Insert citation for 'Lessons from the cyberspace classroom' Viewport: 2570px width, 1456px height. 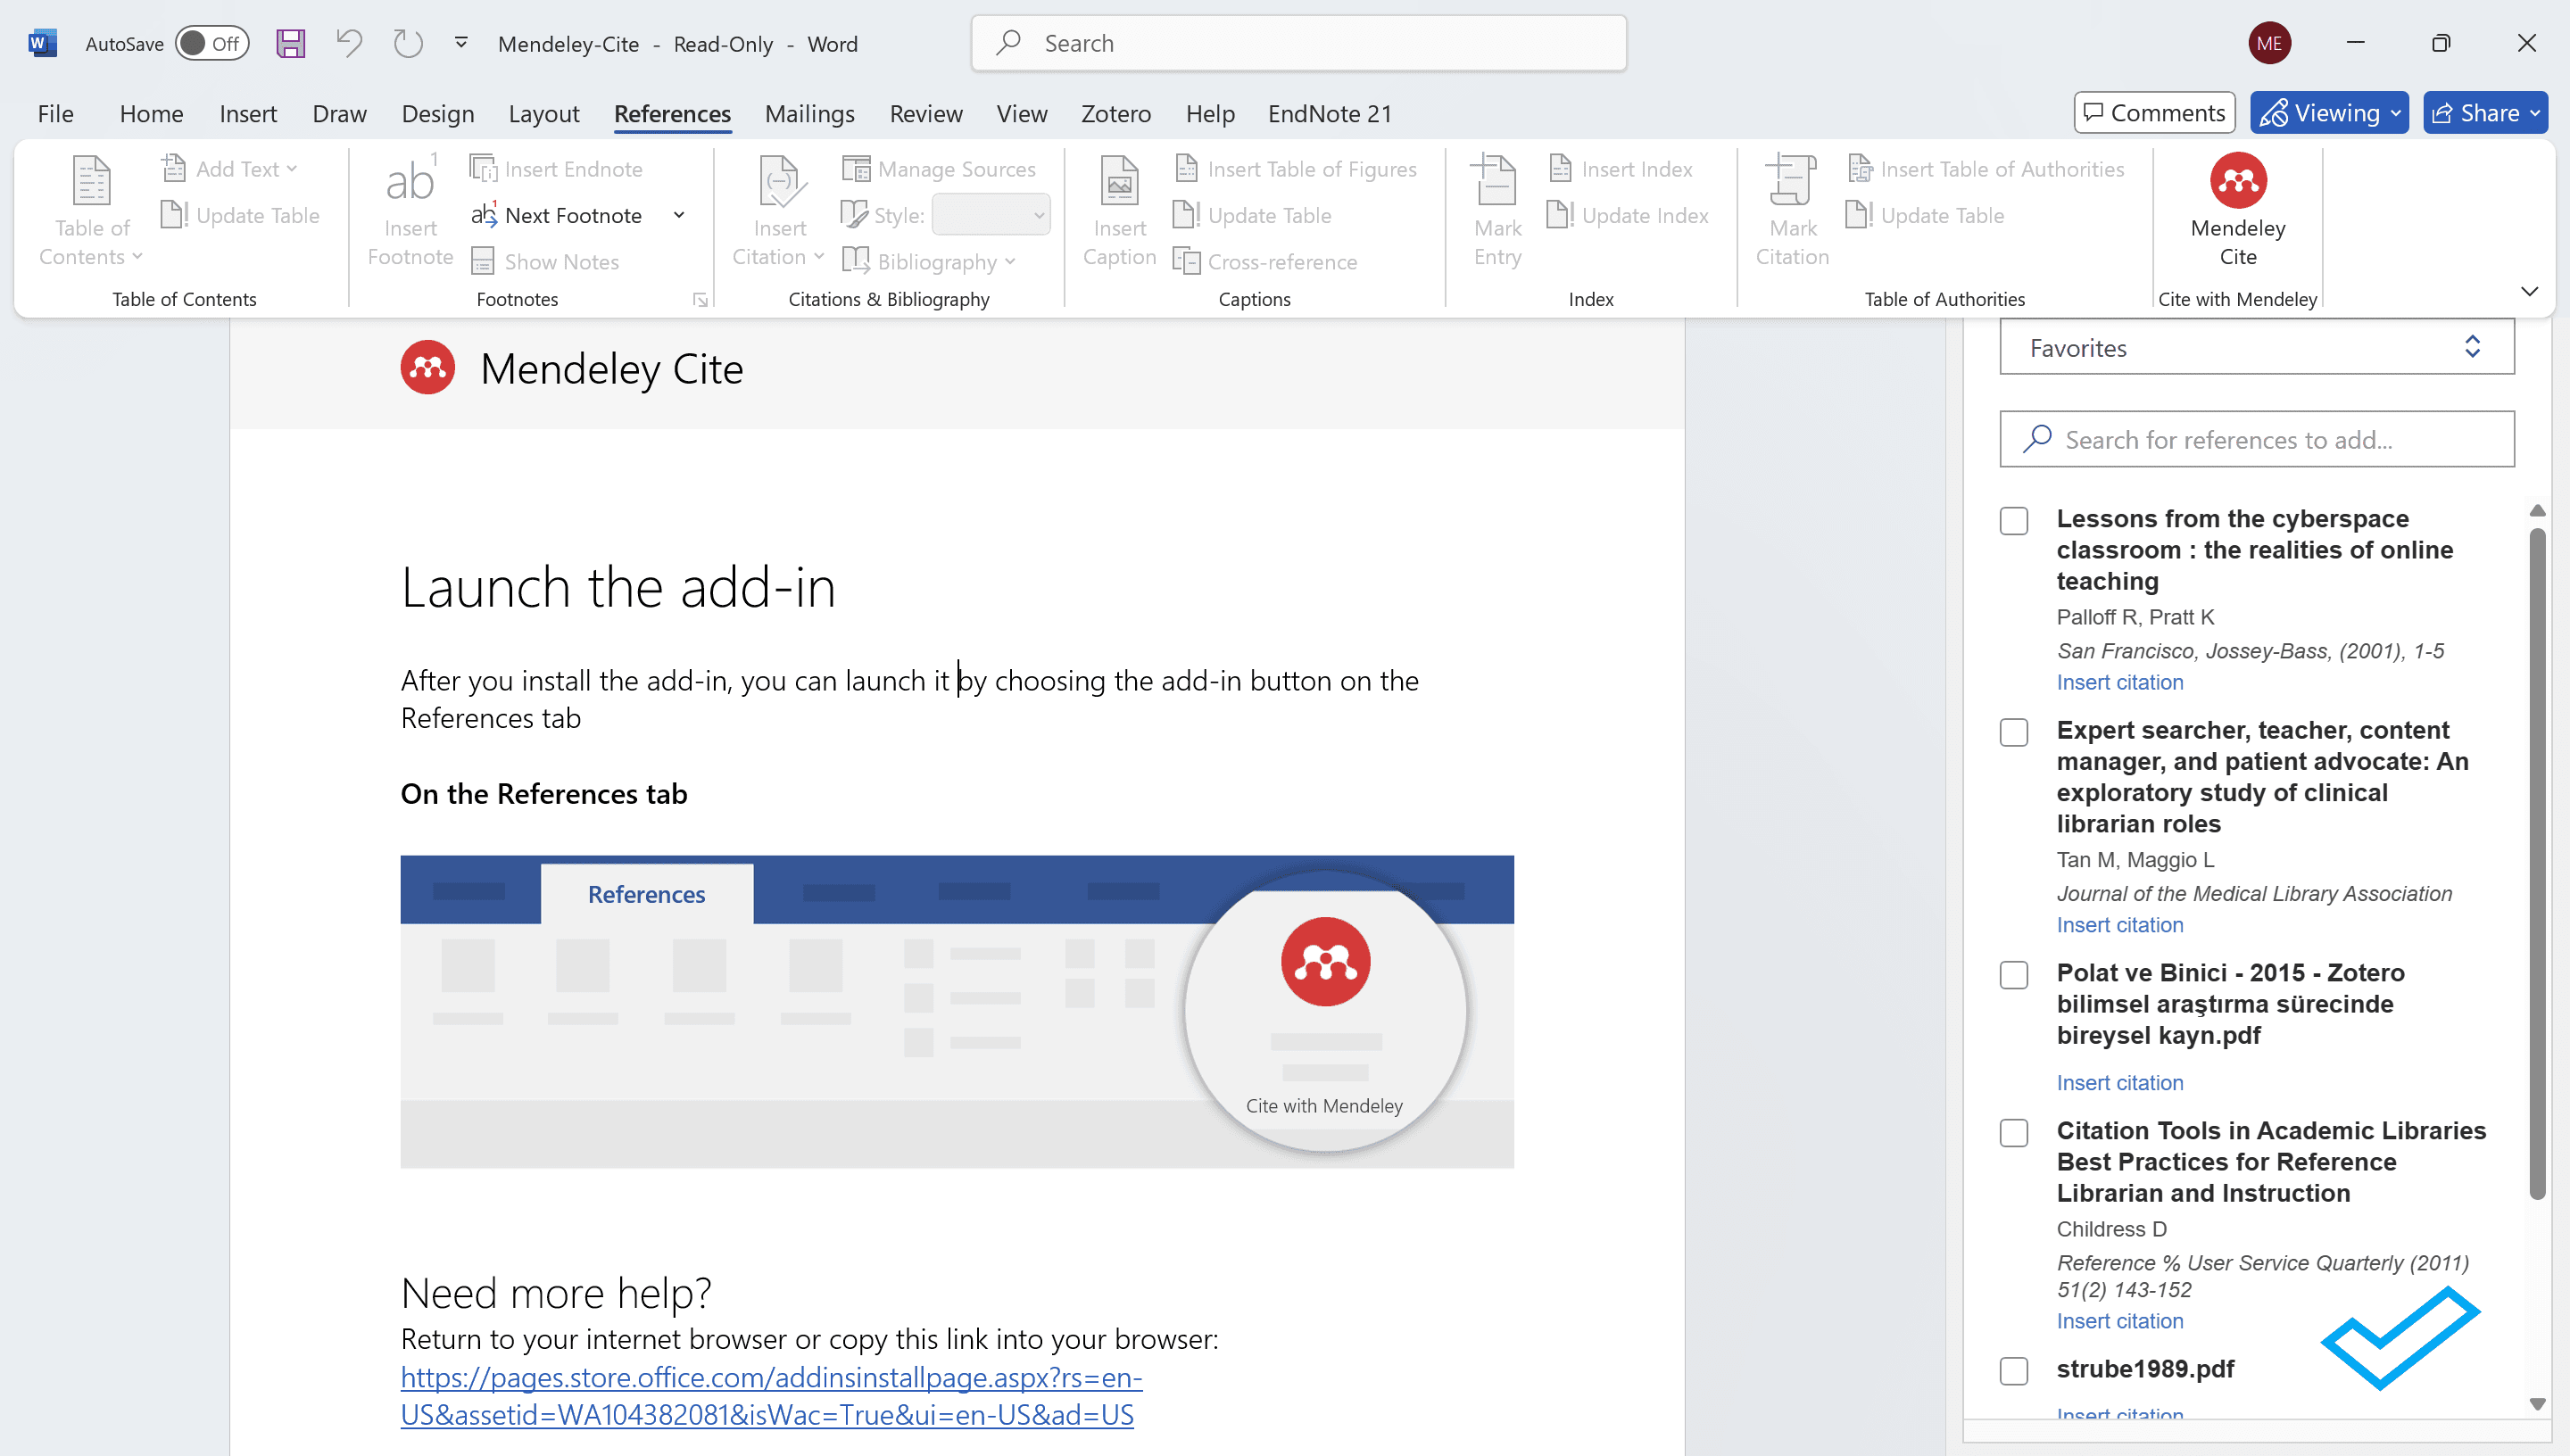2119,683
